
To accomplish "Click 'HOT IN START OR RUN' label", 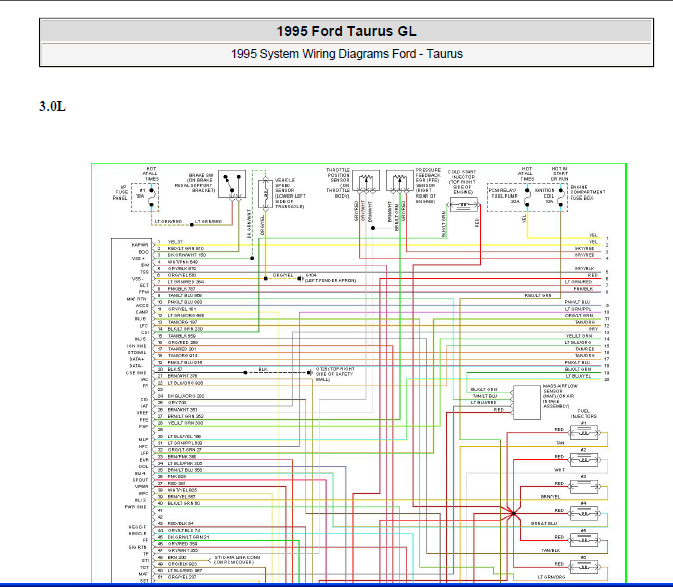I will [560, 174].
